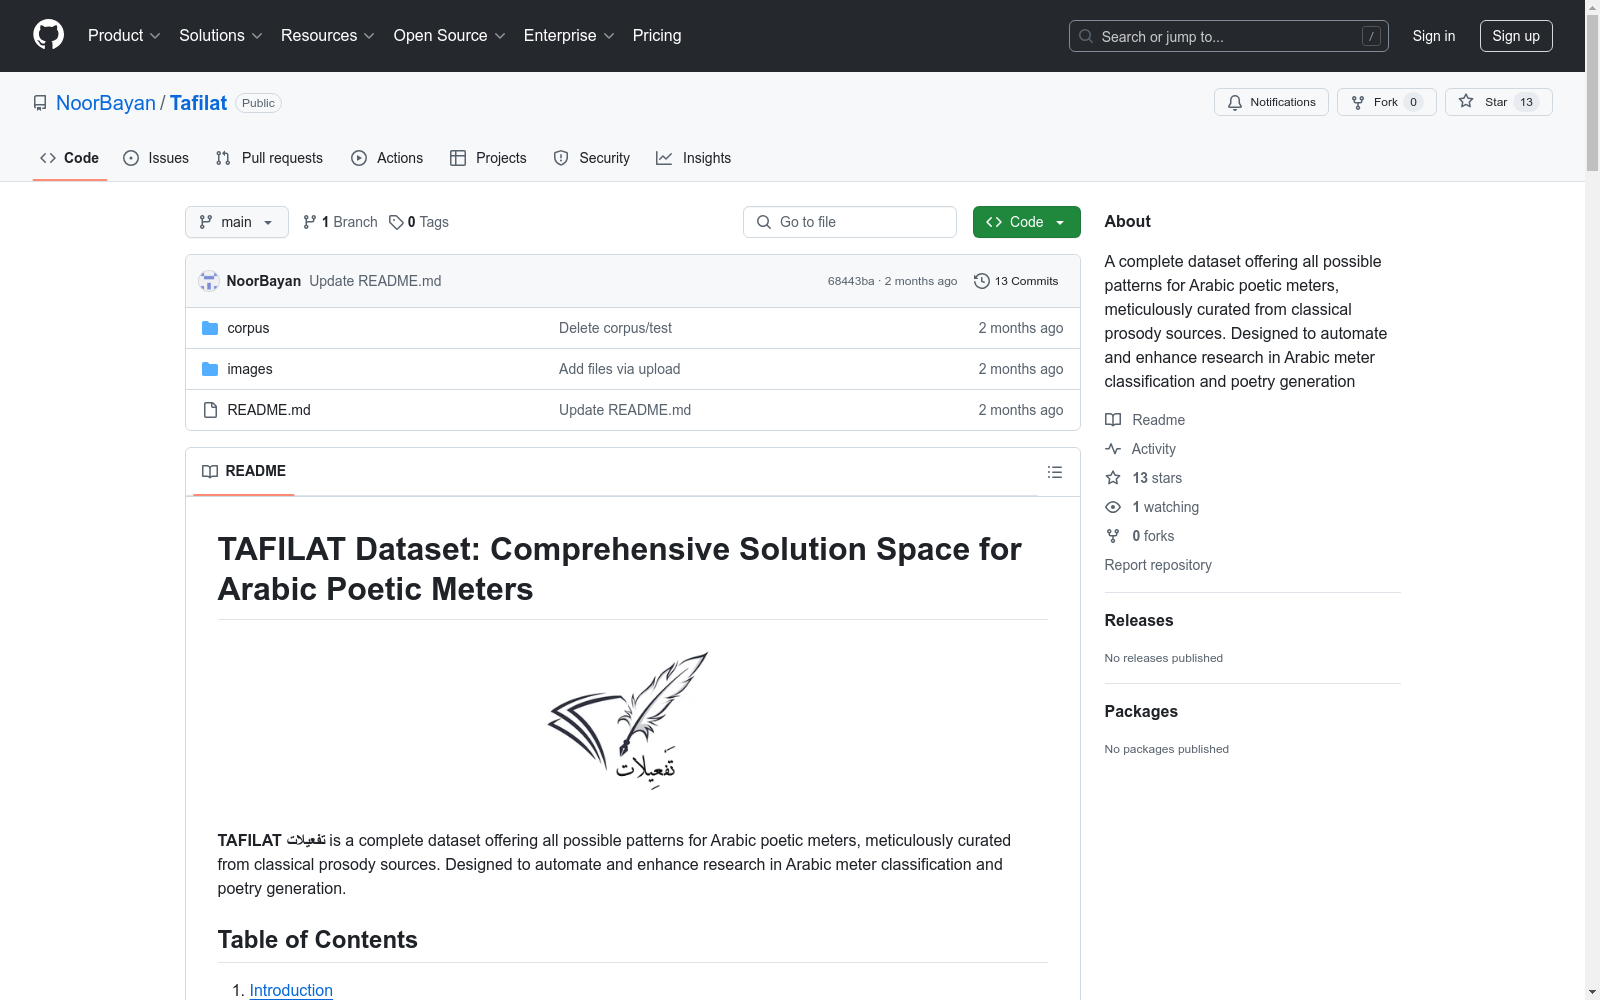The image size is (1600, 1000).
Task: Click the images folder icon
Action: pos(210,369)
